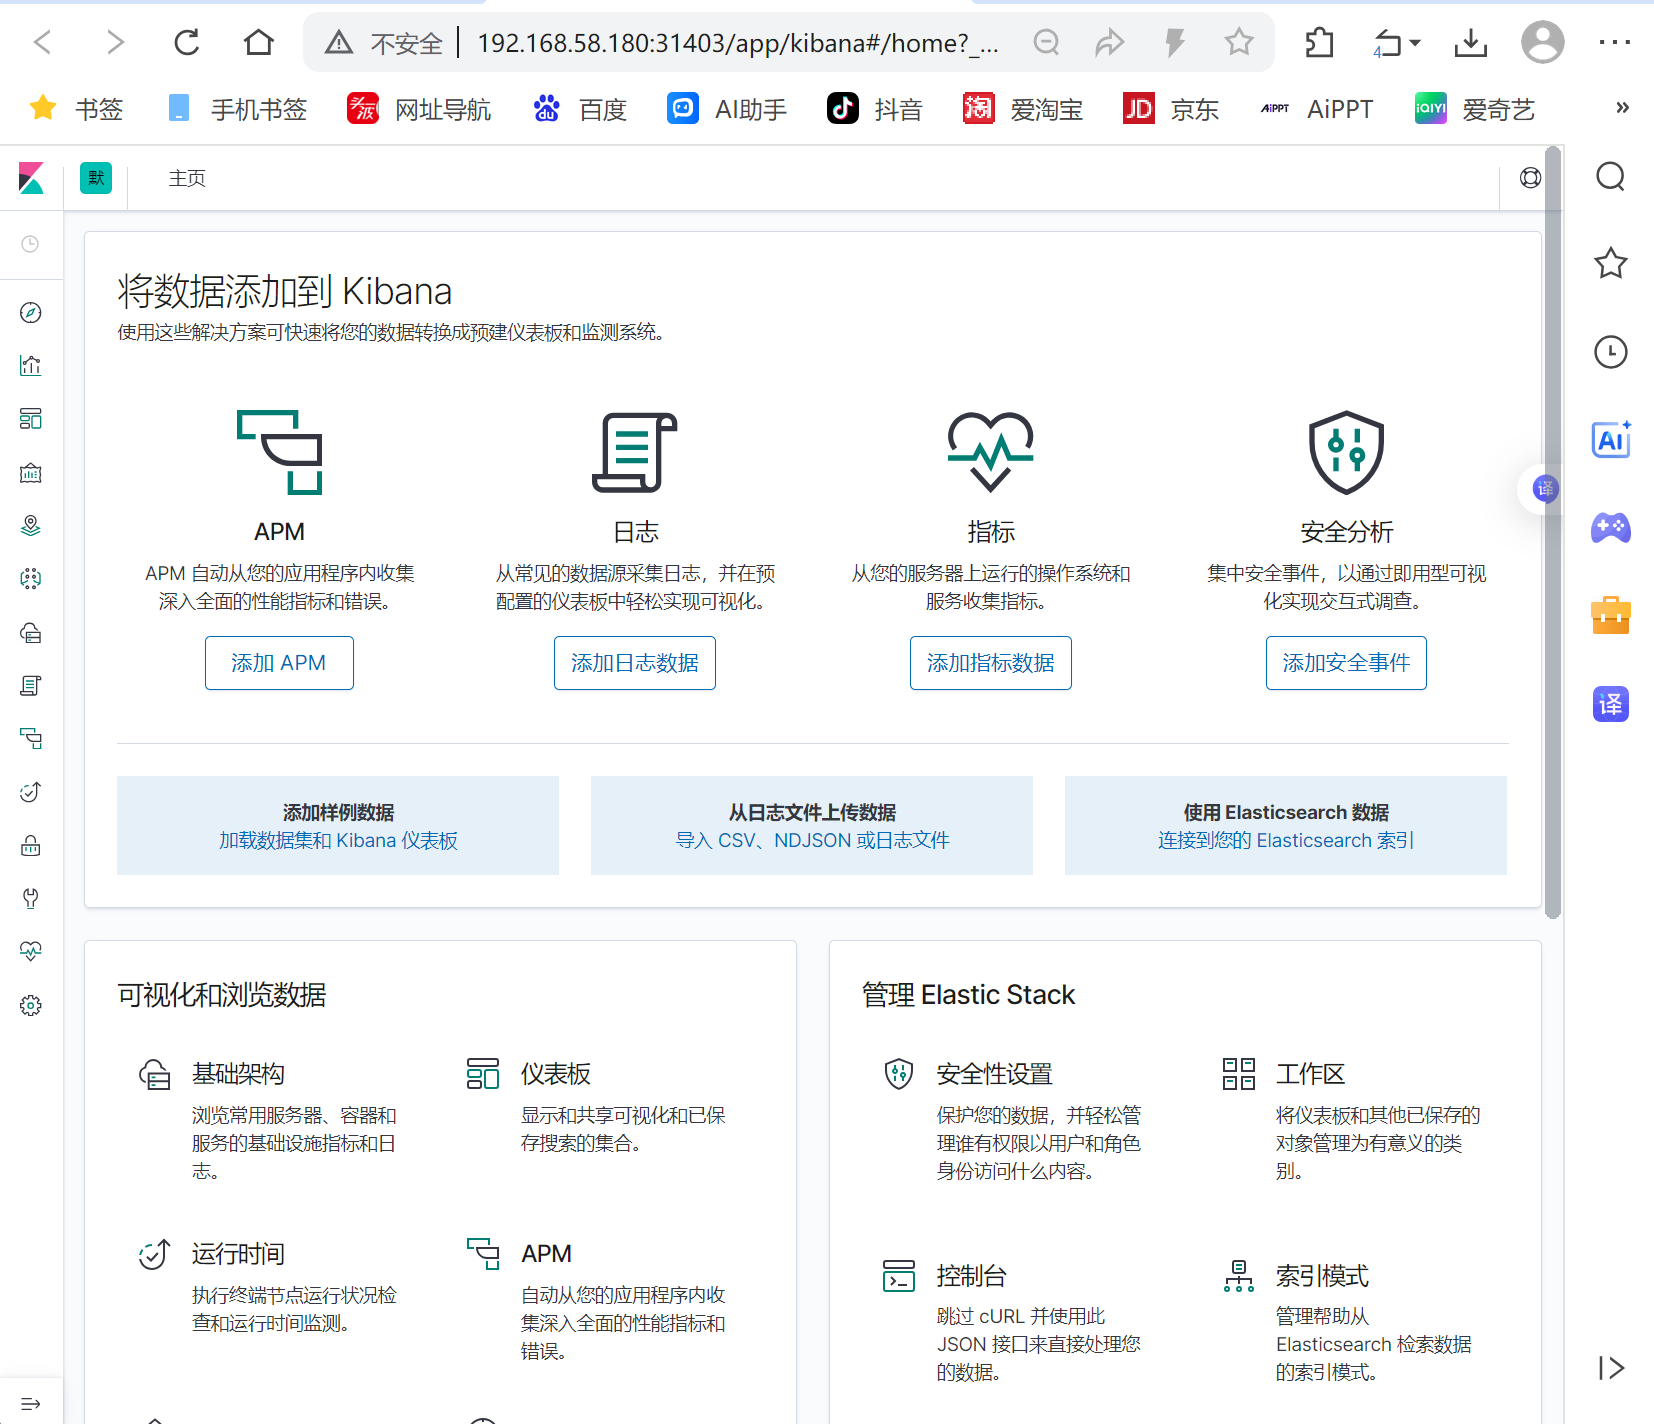Expand the sidebar navigation at bottom
1654x1424 pixels.
click(x=31, y=1404)
